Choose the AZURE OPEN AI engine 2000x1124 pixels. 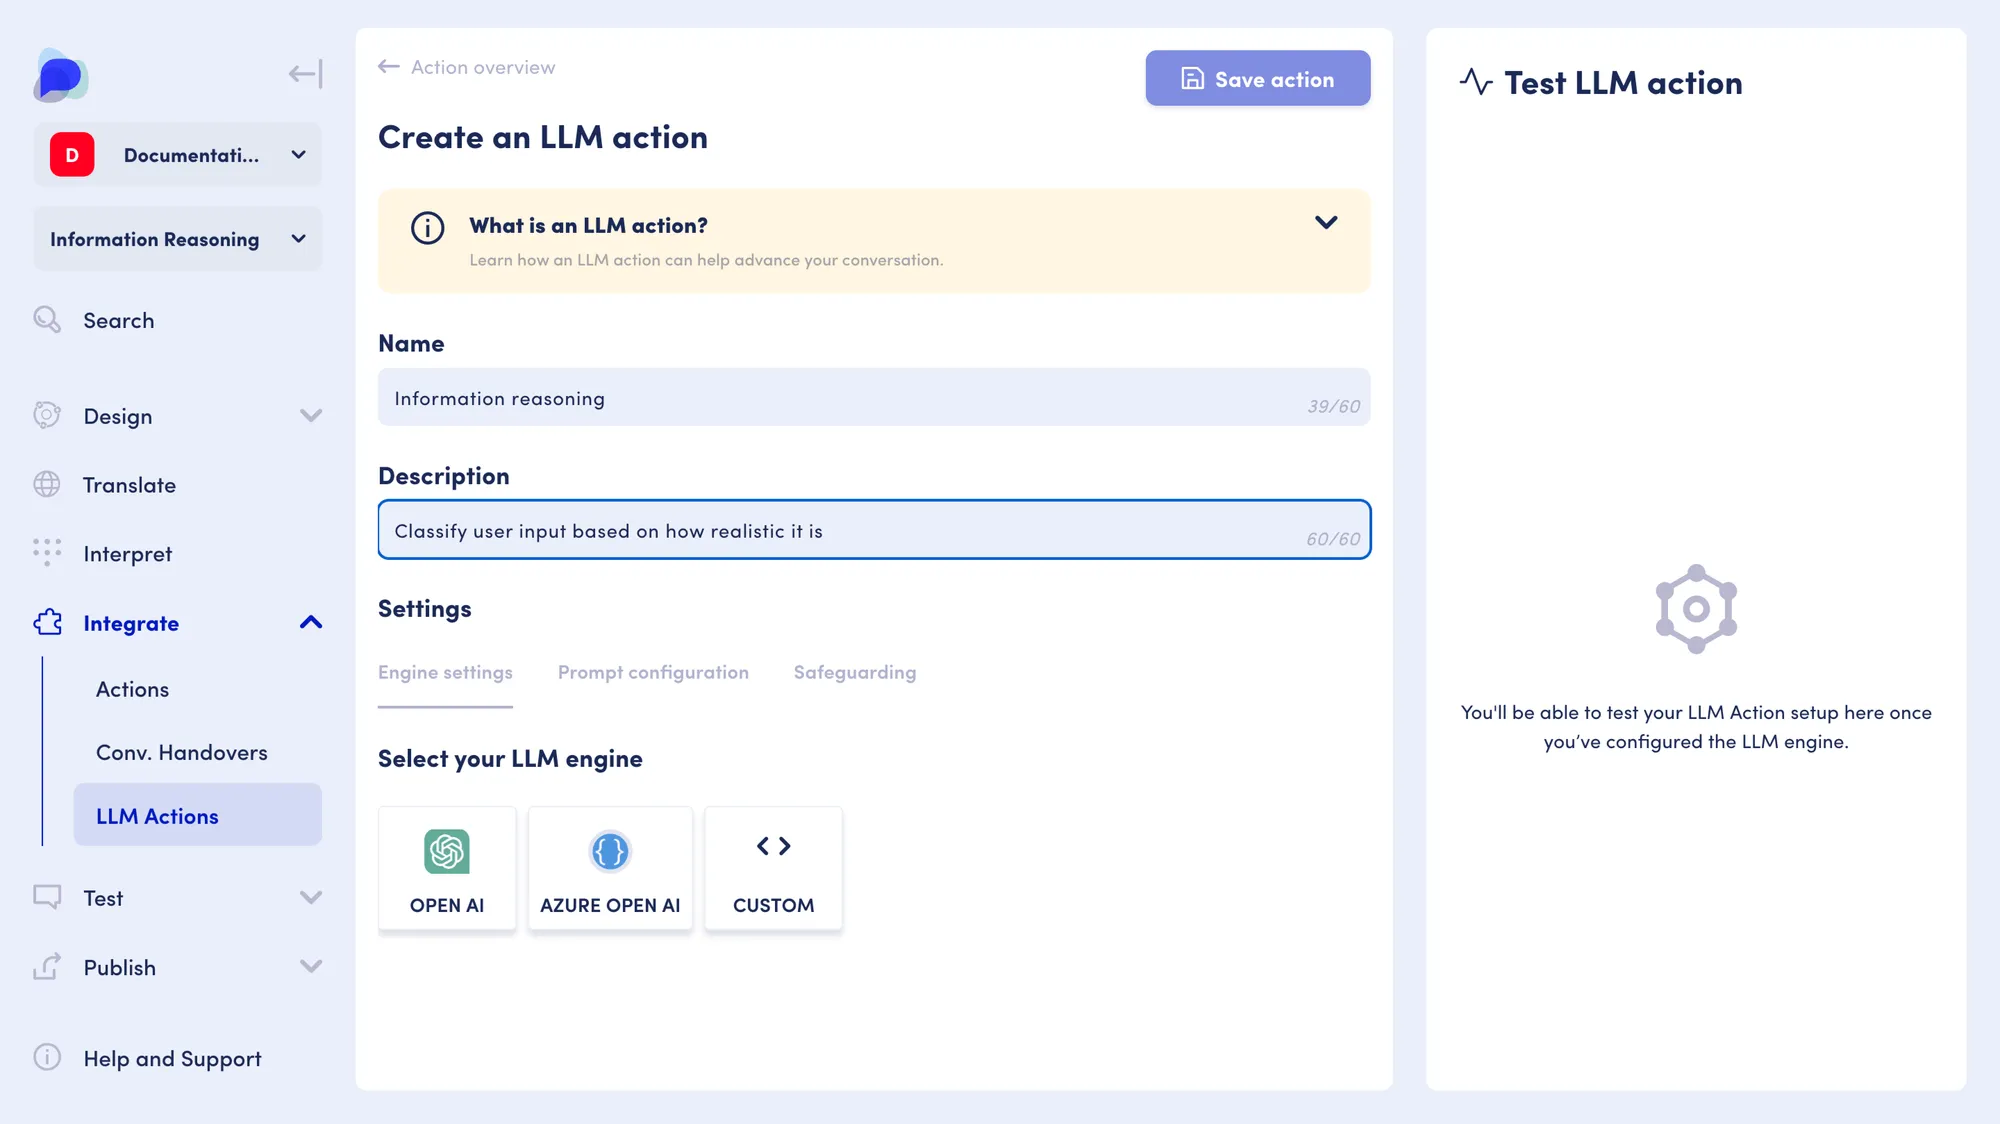[x=610, y=868]
